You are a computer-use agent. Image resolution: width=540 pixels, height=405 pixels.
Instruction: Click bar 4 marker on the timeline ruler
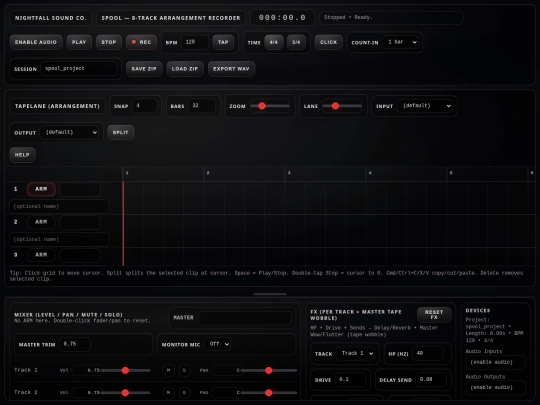click(x=370, y=173)
